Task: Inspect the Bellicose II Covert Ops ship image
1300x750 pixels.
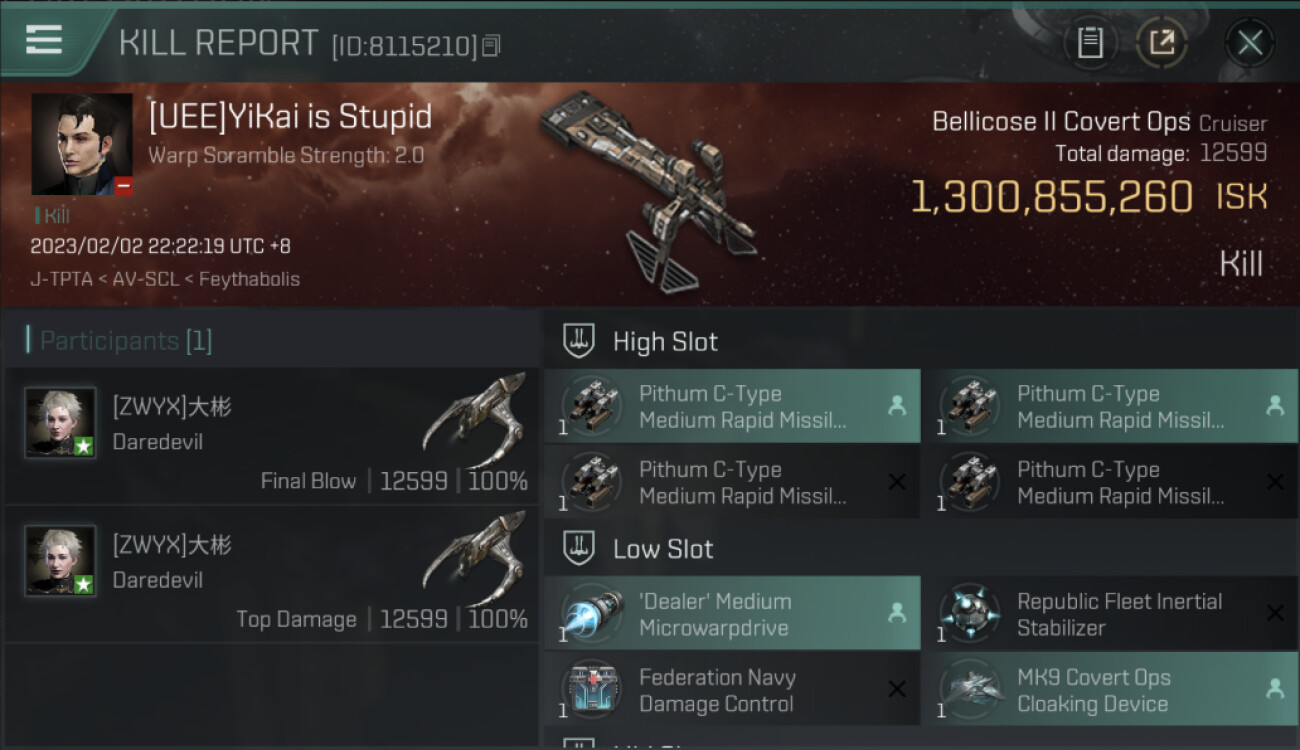Action: tap(650, 190)
